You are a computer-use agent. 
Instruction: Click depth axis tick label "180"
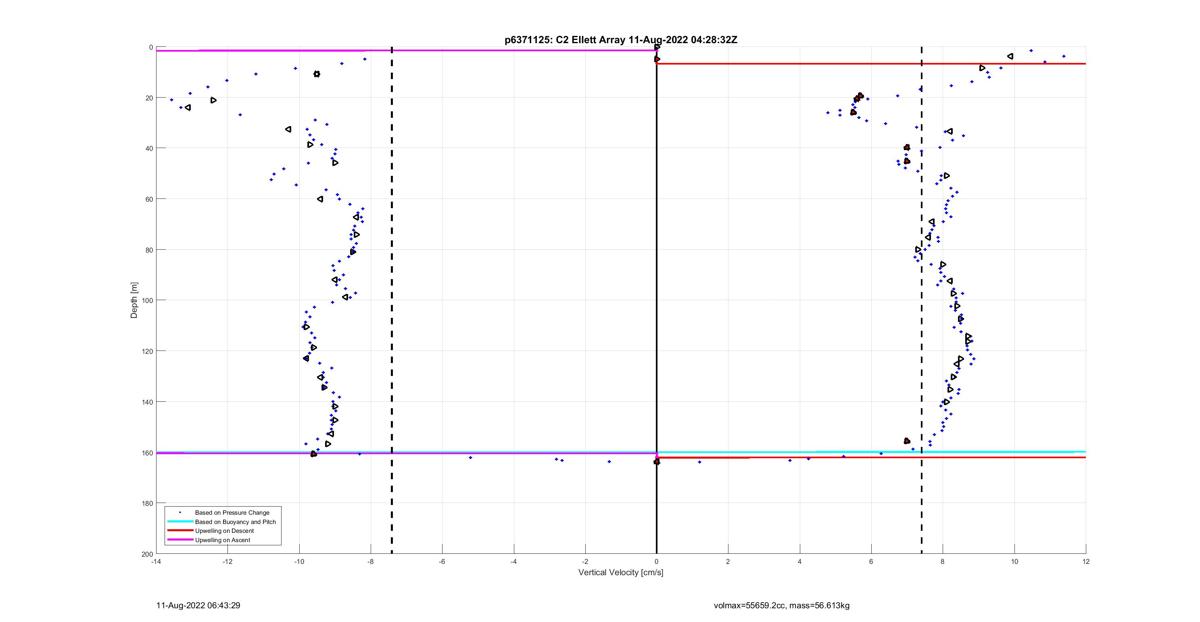(146, 503)
